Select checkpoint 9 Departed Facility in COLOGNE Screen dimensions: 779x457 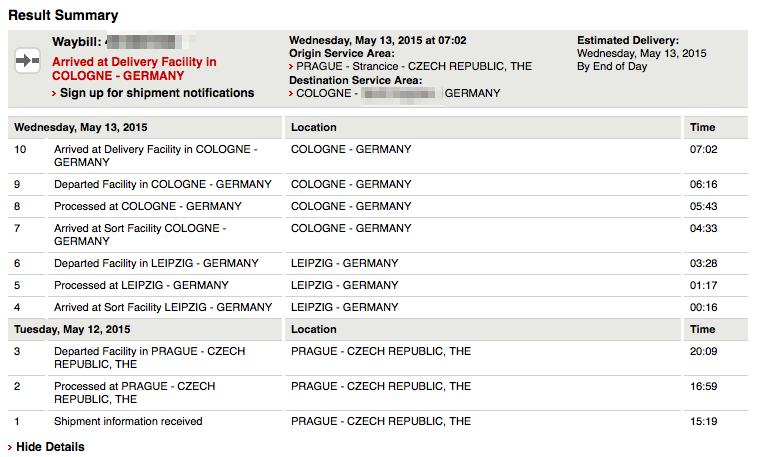tap(378, 184)
